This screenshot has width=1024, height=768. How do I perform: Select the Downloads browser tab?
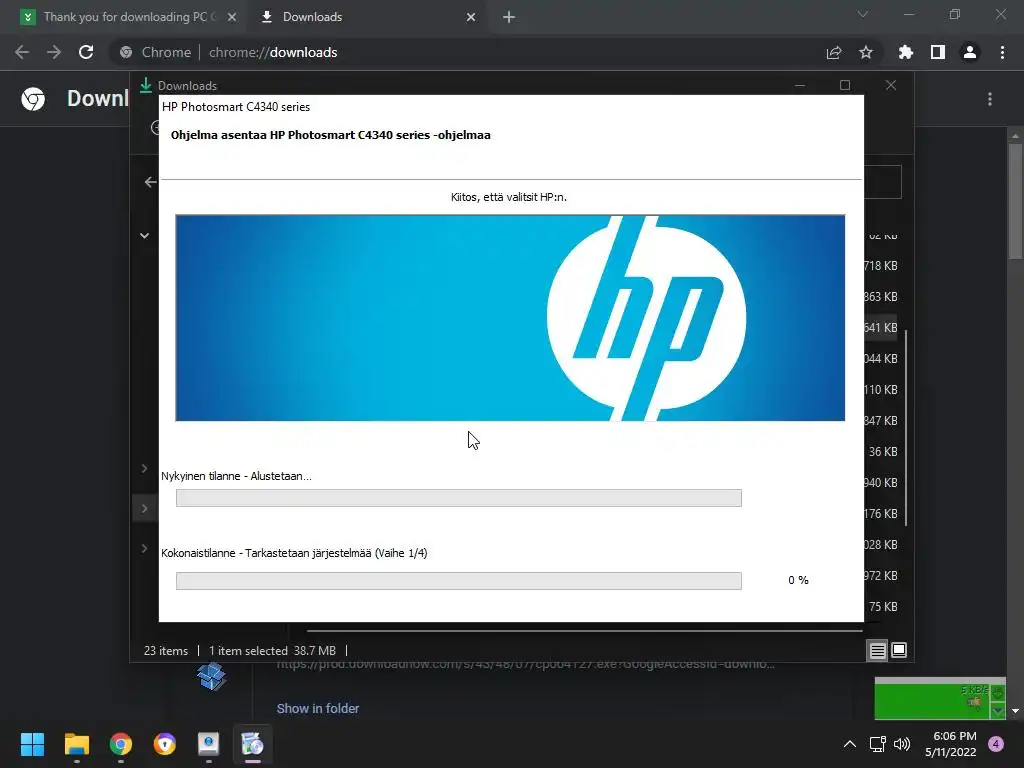coord(366,17)
